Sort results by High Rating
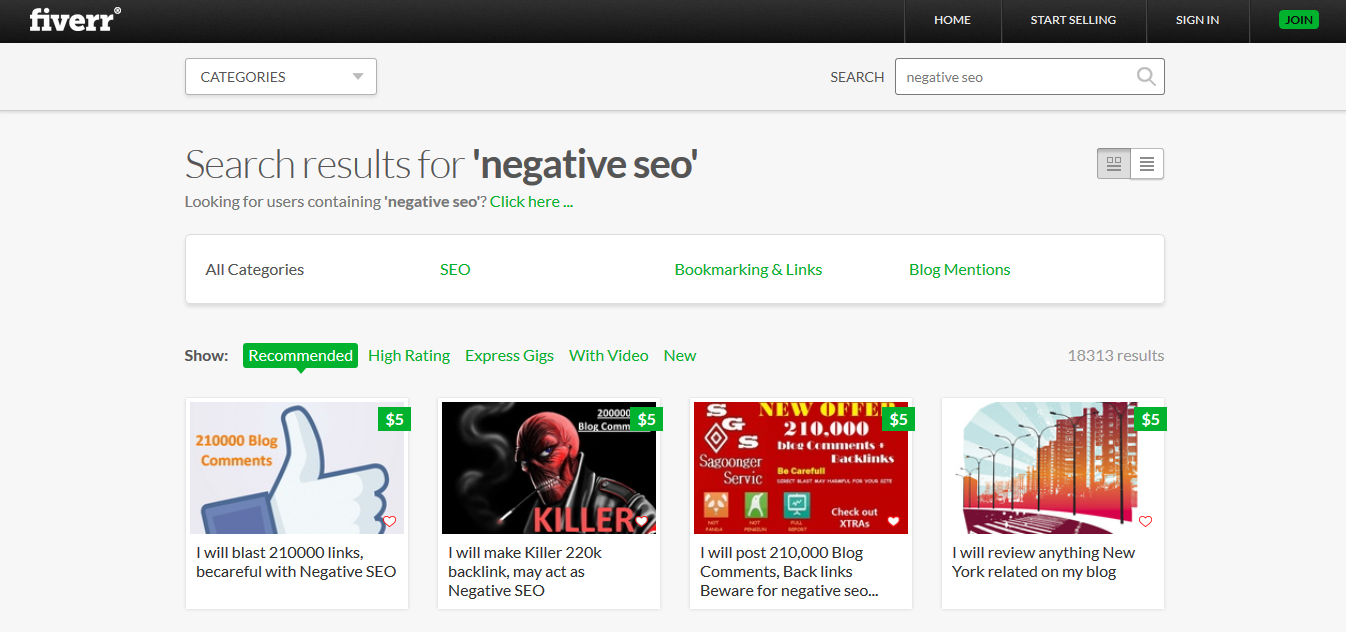This screenshot has height=632, width=1346. click(x=409, y=355)
